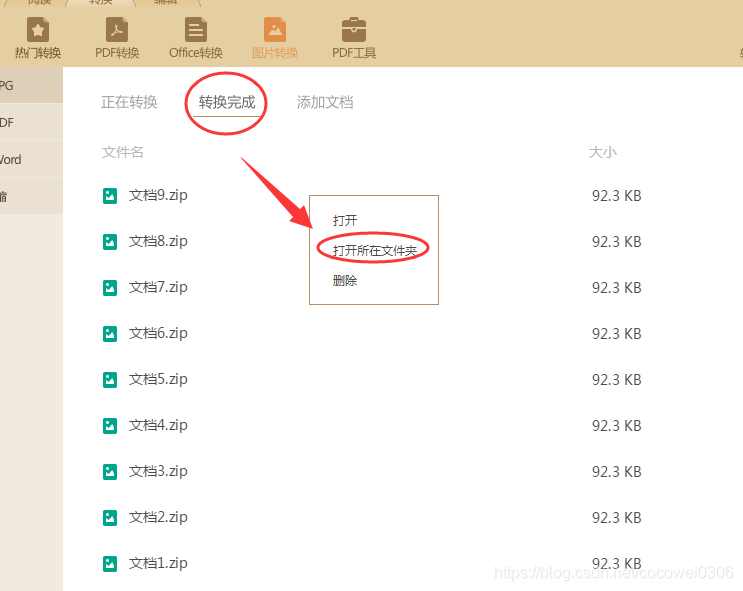
Task: Choose 删除 in the context menu
Action: pos(345,281)
